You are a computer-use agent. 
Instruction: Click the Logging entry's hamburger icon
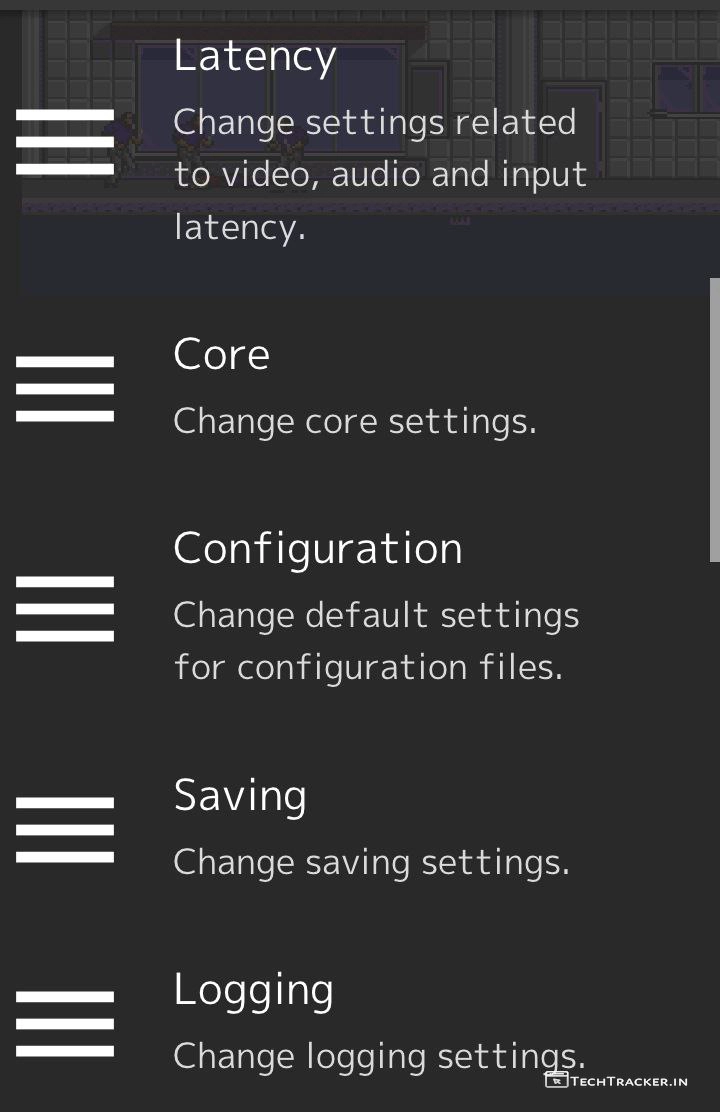[x=65, y=1023]
